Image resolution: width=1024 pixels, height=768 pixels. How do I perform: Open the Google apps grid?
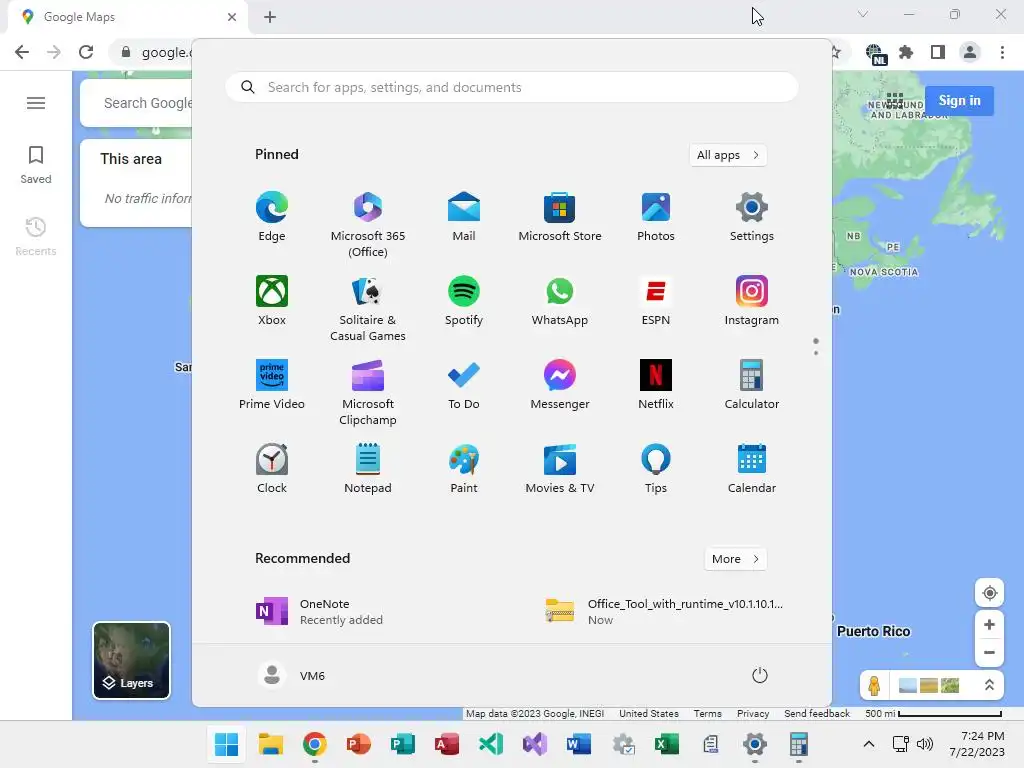(x=895, y=101)
